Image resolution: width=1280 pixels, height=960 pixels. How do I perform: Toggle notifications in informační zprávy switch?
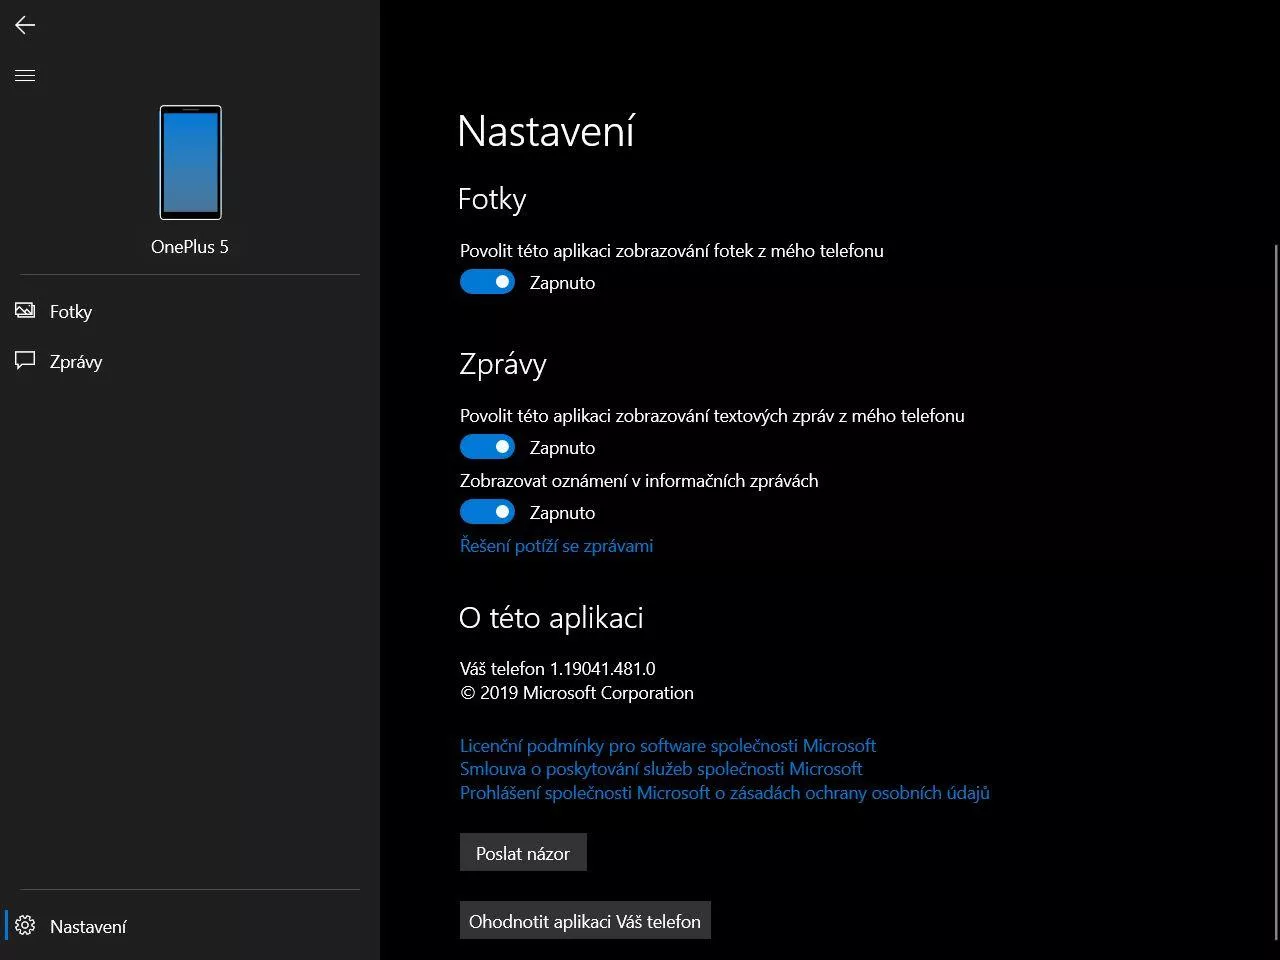tap(487, 512)
